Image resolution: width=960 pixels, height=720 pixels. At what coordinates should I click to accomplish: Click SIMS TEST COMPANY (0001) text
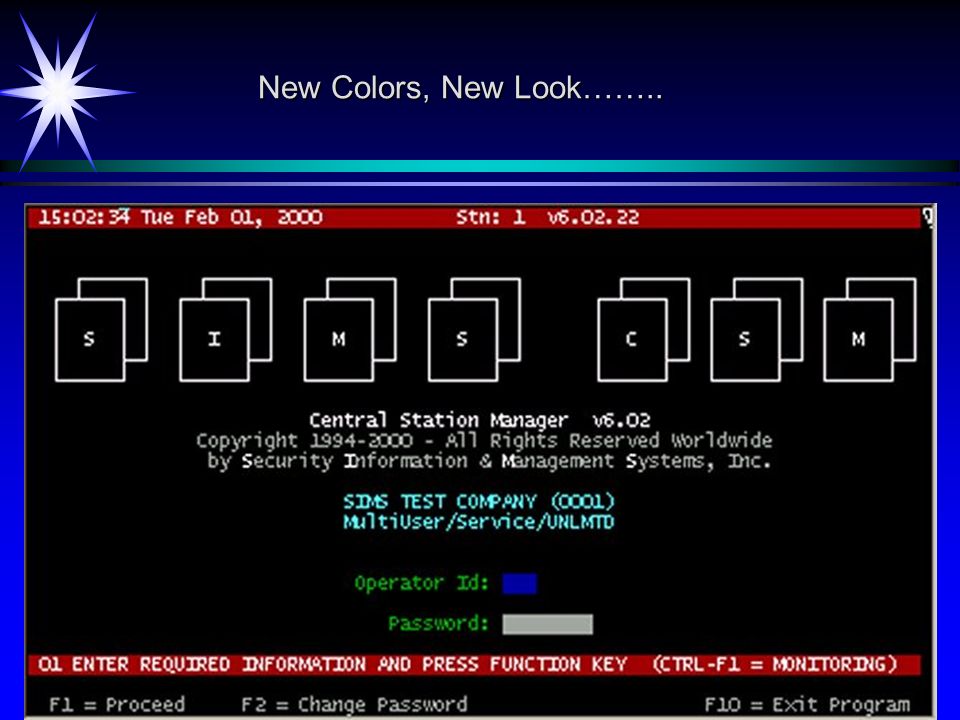[478, 501]
